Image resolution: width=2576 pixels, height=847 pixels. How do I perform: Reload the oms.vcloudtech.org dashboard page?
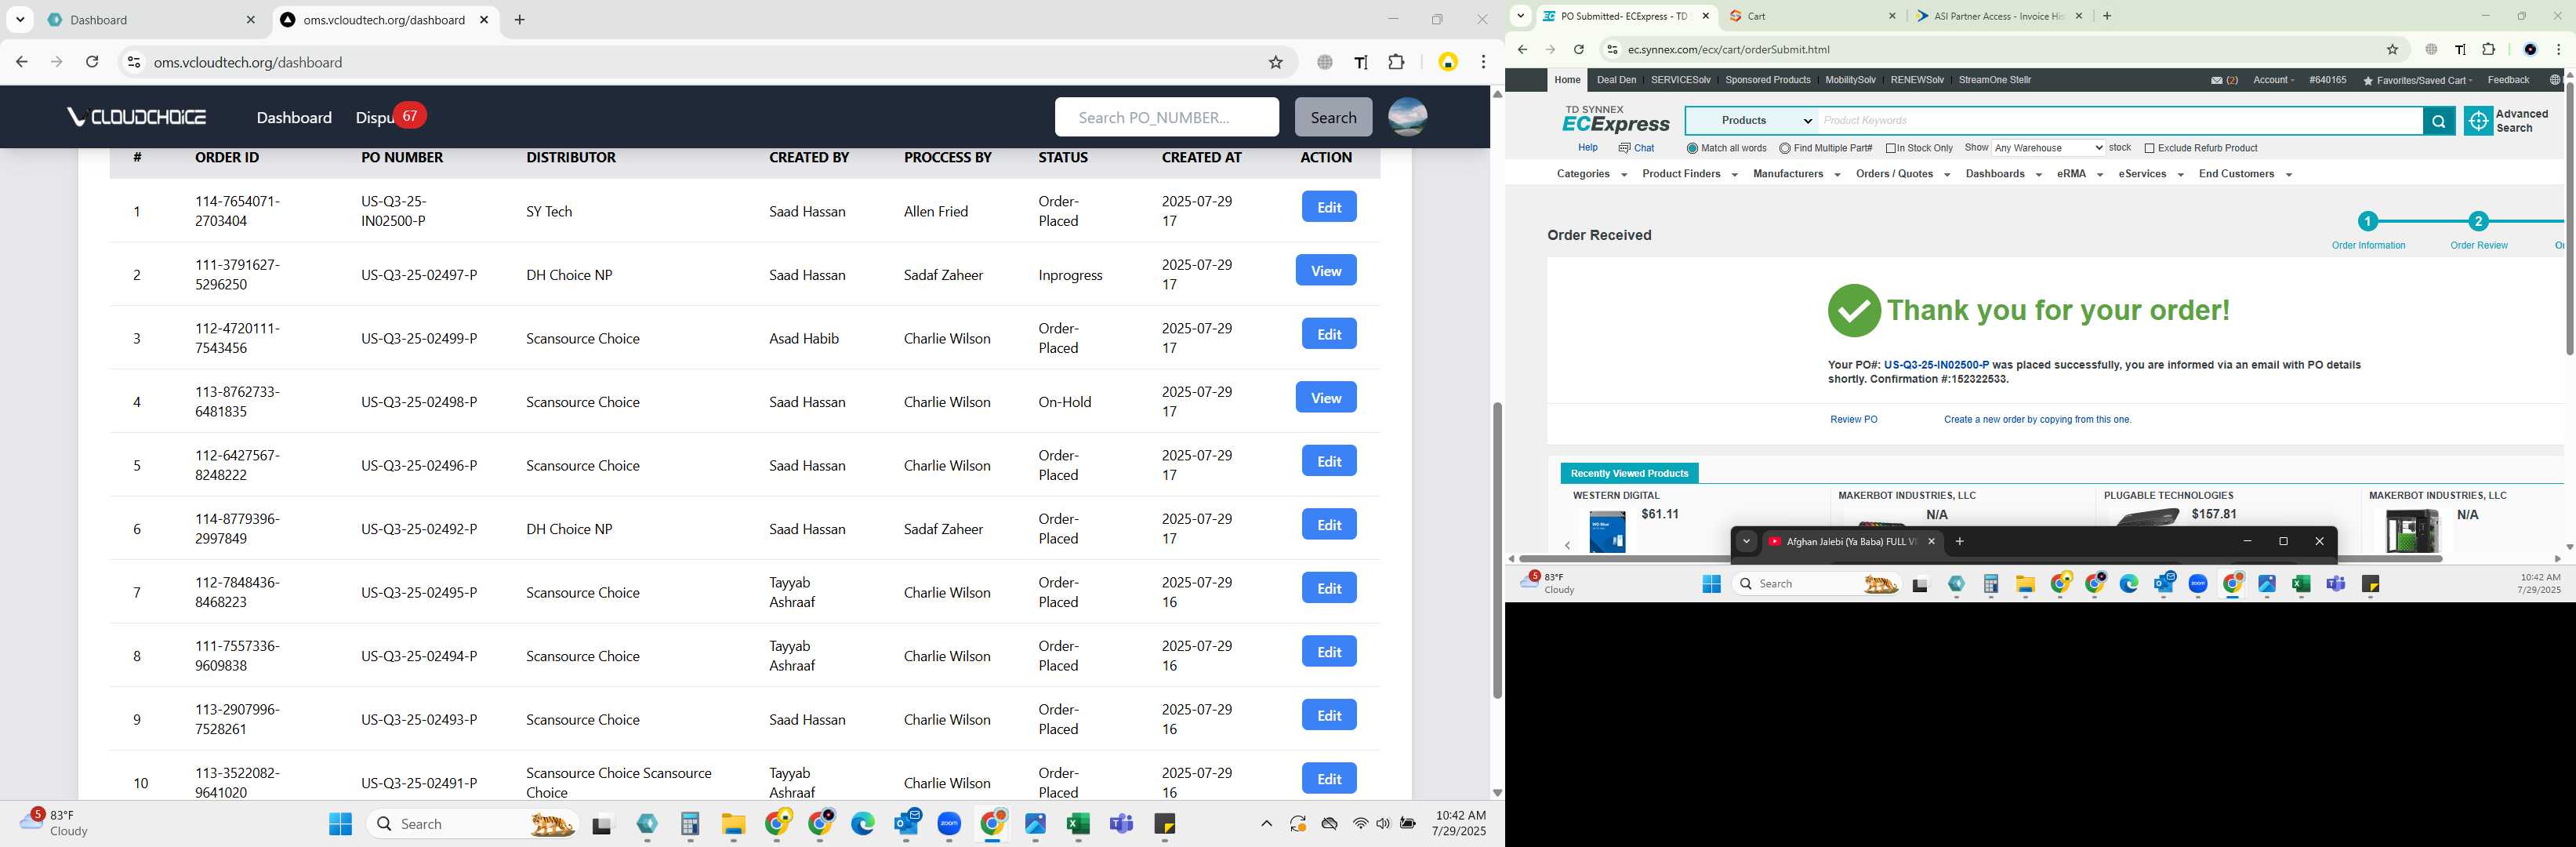(x=92, y=62)
